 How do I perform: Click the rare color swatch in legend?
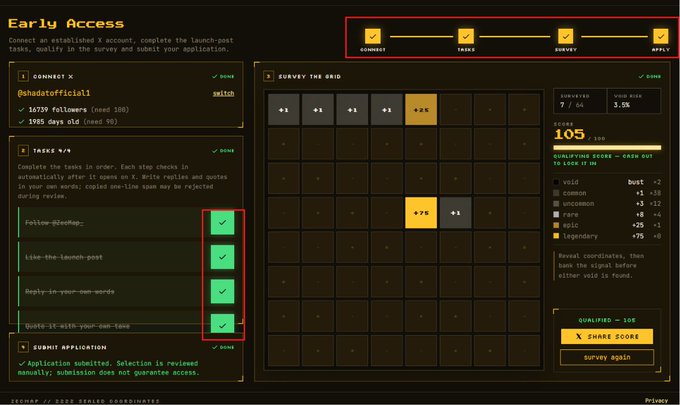pos(556,215)
